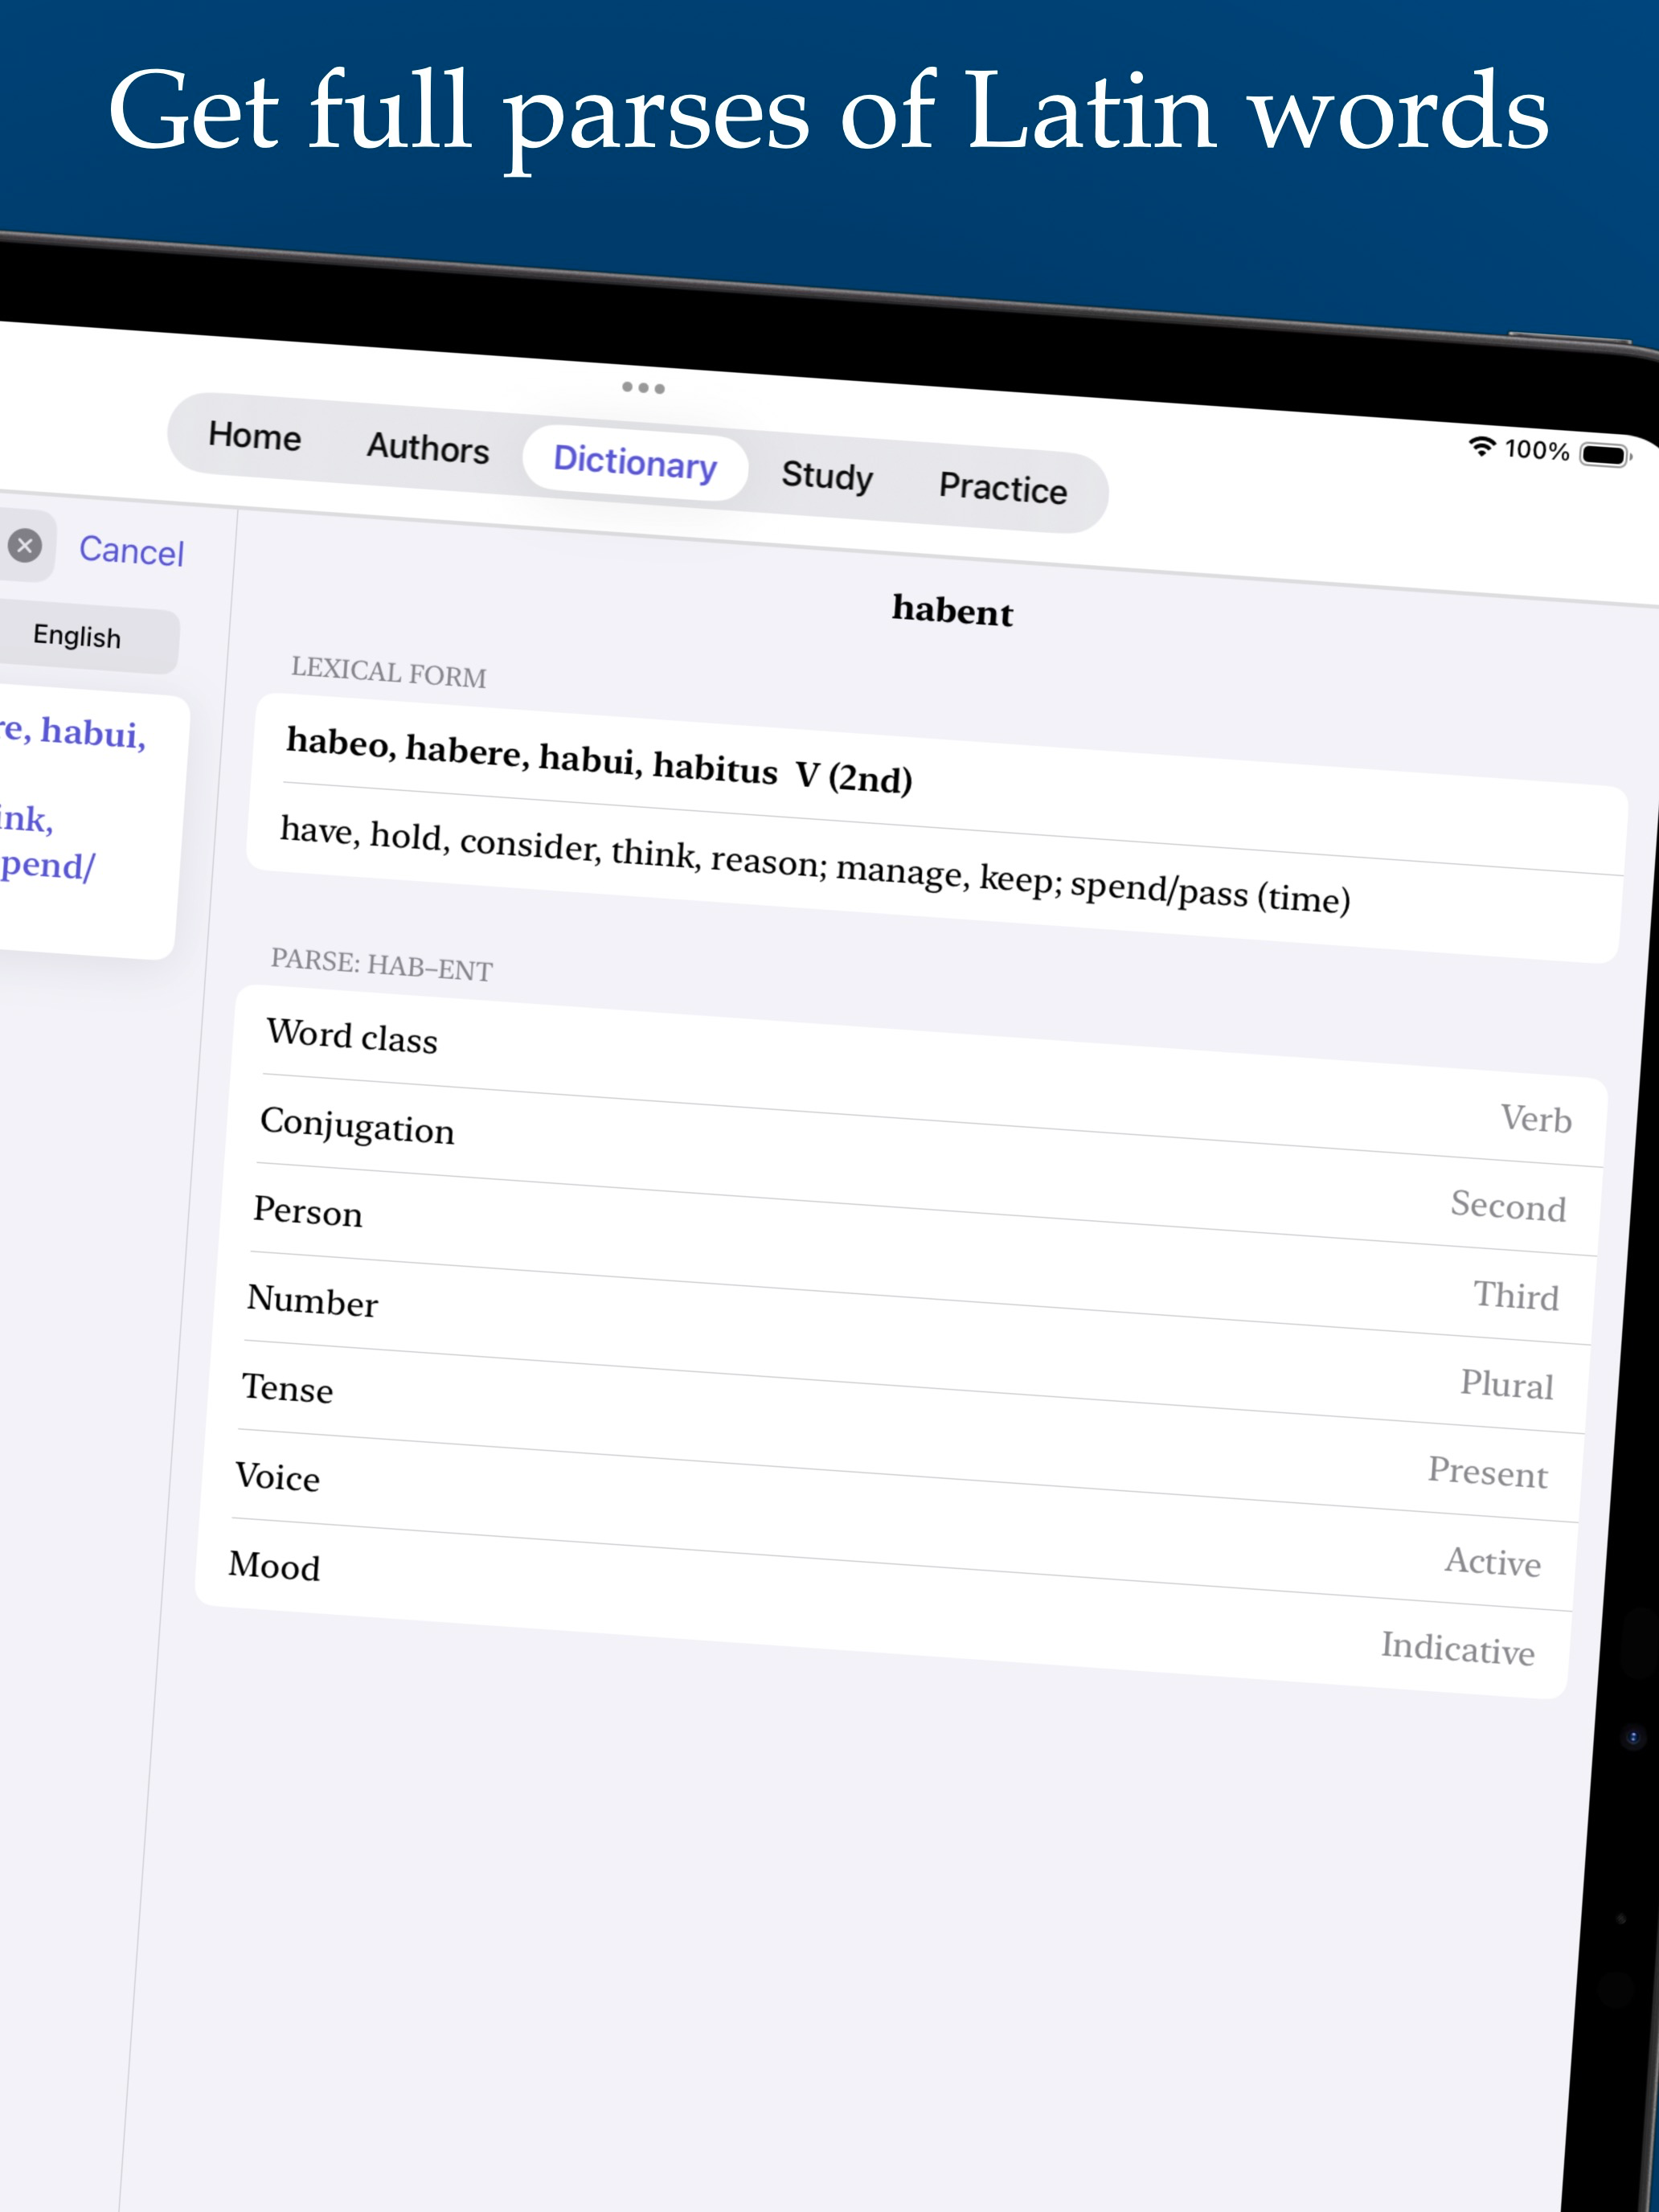The height and width of the screenshot is (2212, 1659).
Task: Tap the Cancel button
Action: (x=132, y=551)
